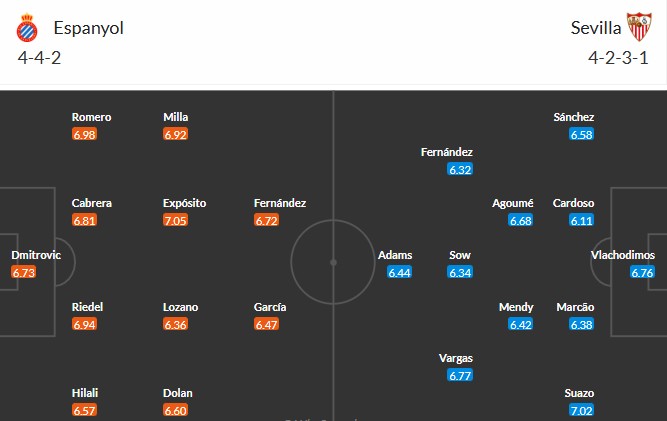This screenshot has height=421, width=667.
Task: Click Sevilla's Fernández rated 6.32
Action: tap(447, 152)
